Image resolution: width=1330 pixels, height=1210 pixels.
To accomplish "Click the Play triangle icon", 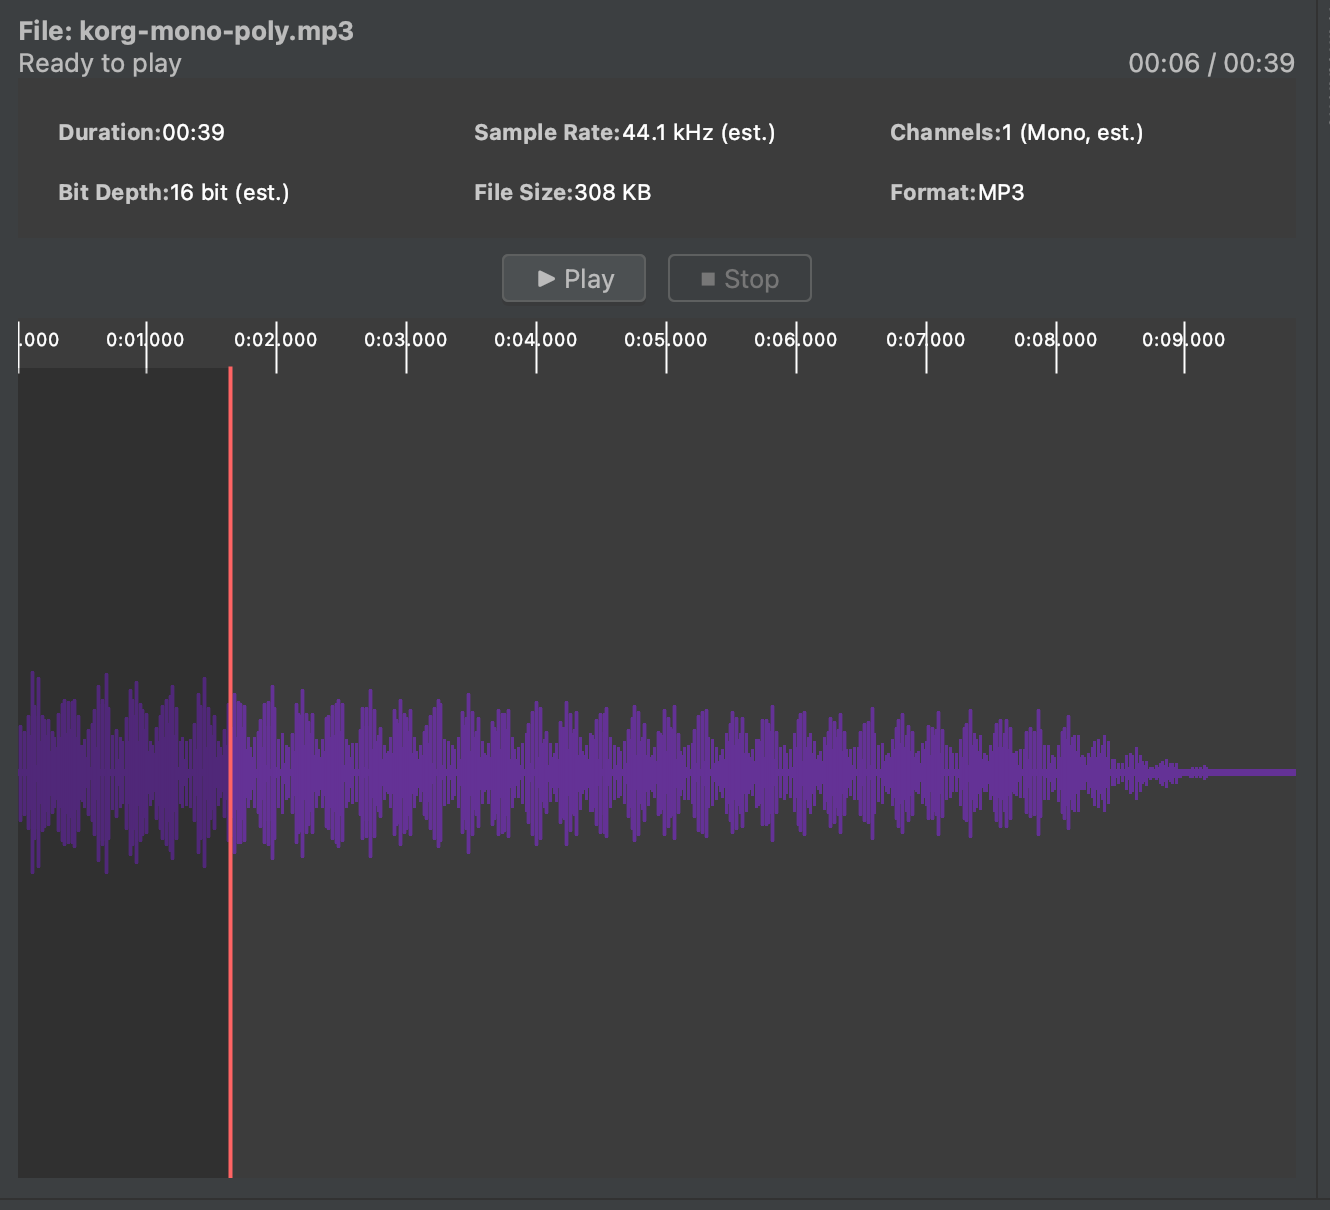I will [548, 278].
